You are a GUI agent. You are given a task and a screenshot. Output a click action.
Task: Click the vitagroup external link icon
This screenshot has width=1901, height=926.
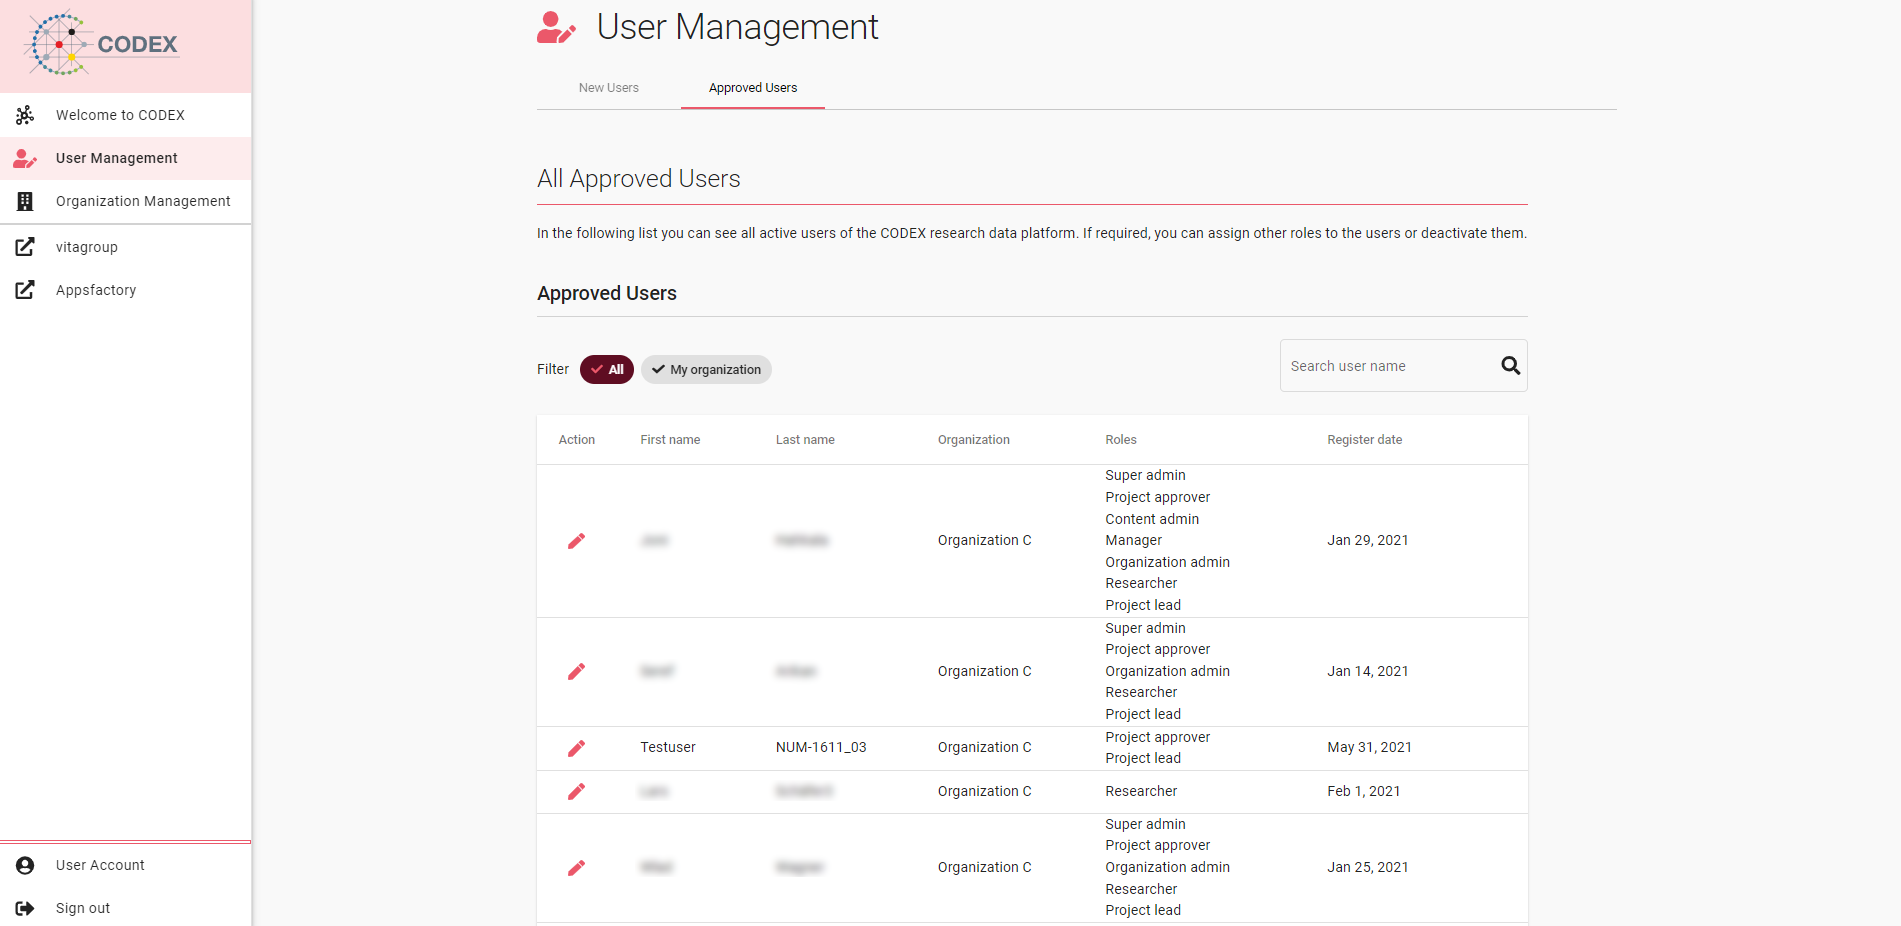[25, 247]
